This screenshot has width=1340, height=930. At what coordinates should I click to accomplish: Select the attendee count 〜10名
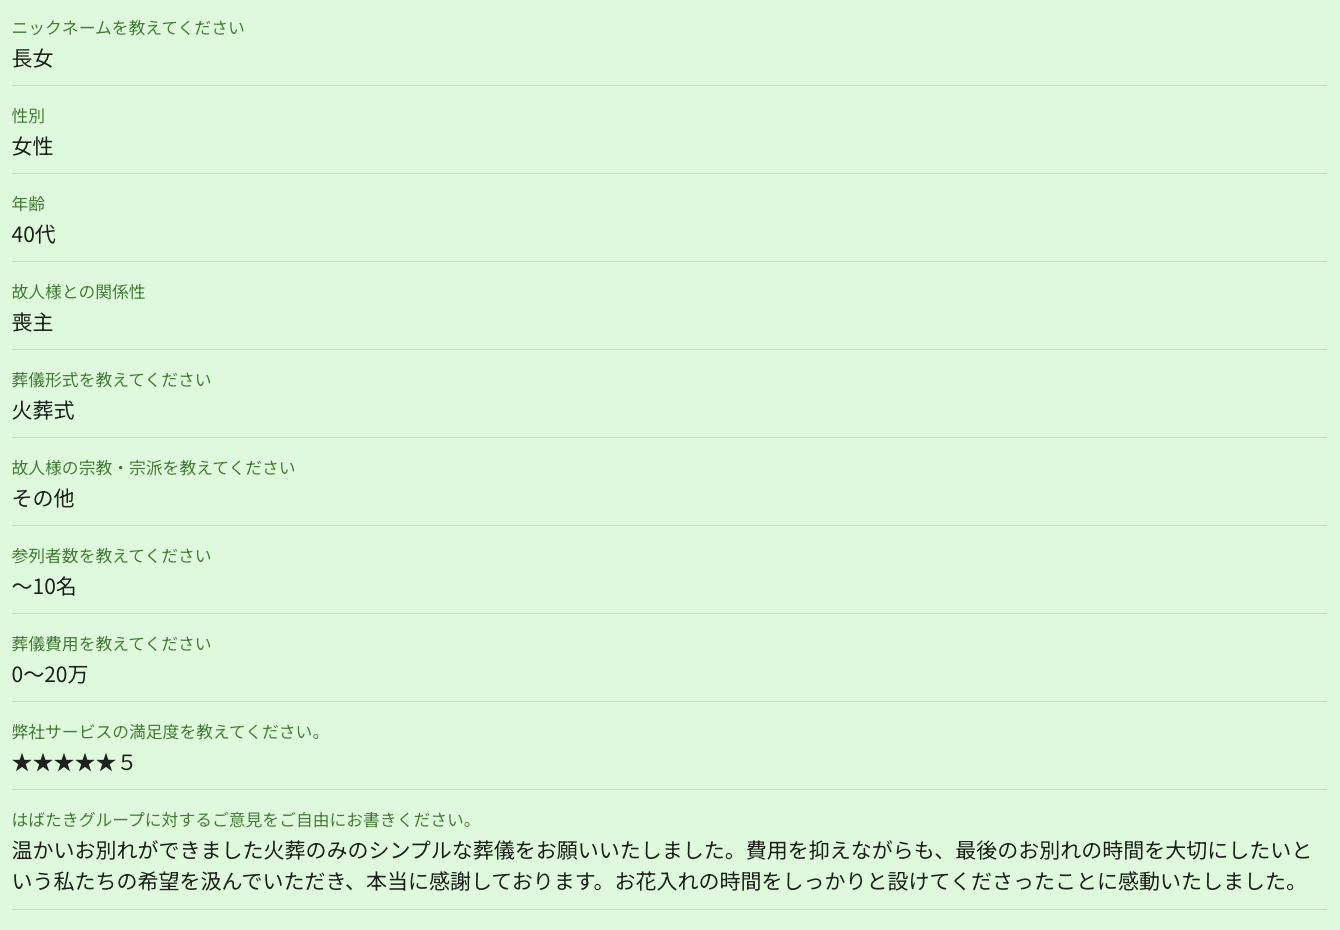(x=44, y=587)
